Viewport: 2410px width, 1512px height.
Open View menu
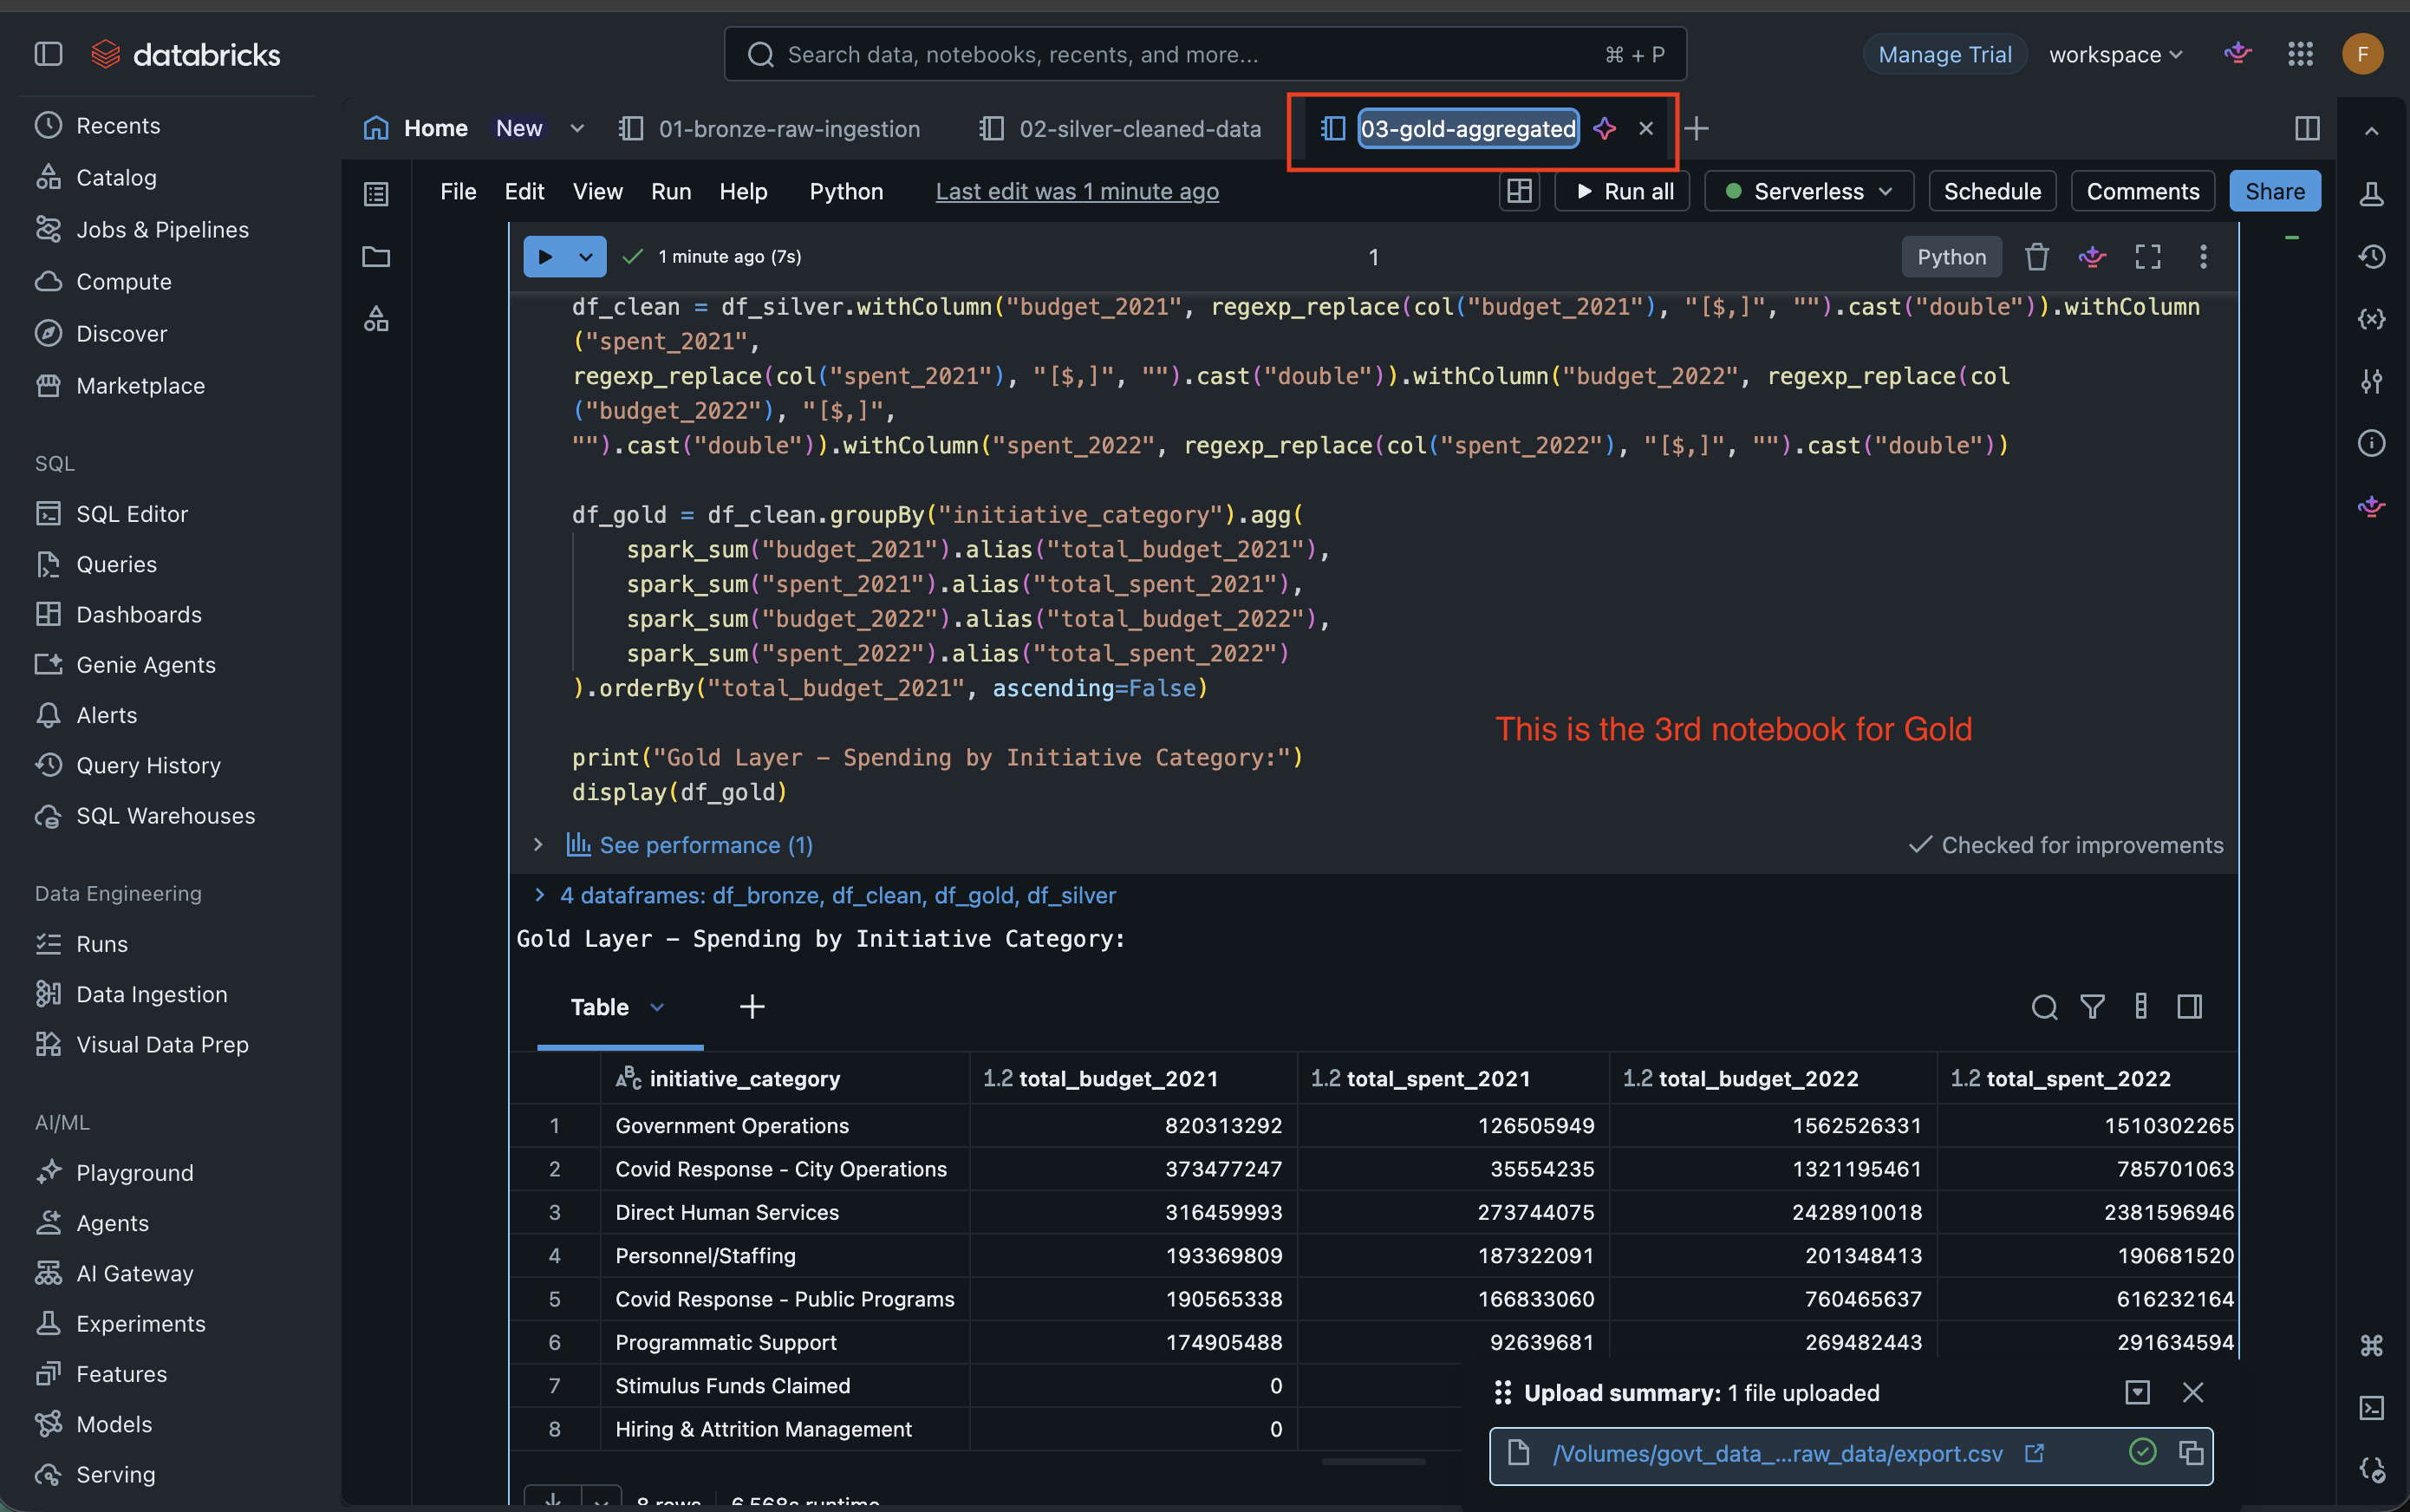pyautogui.click(x=597, y=192)
